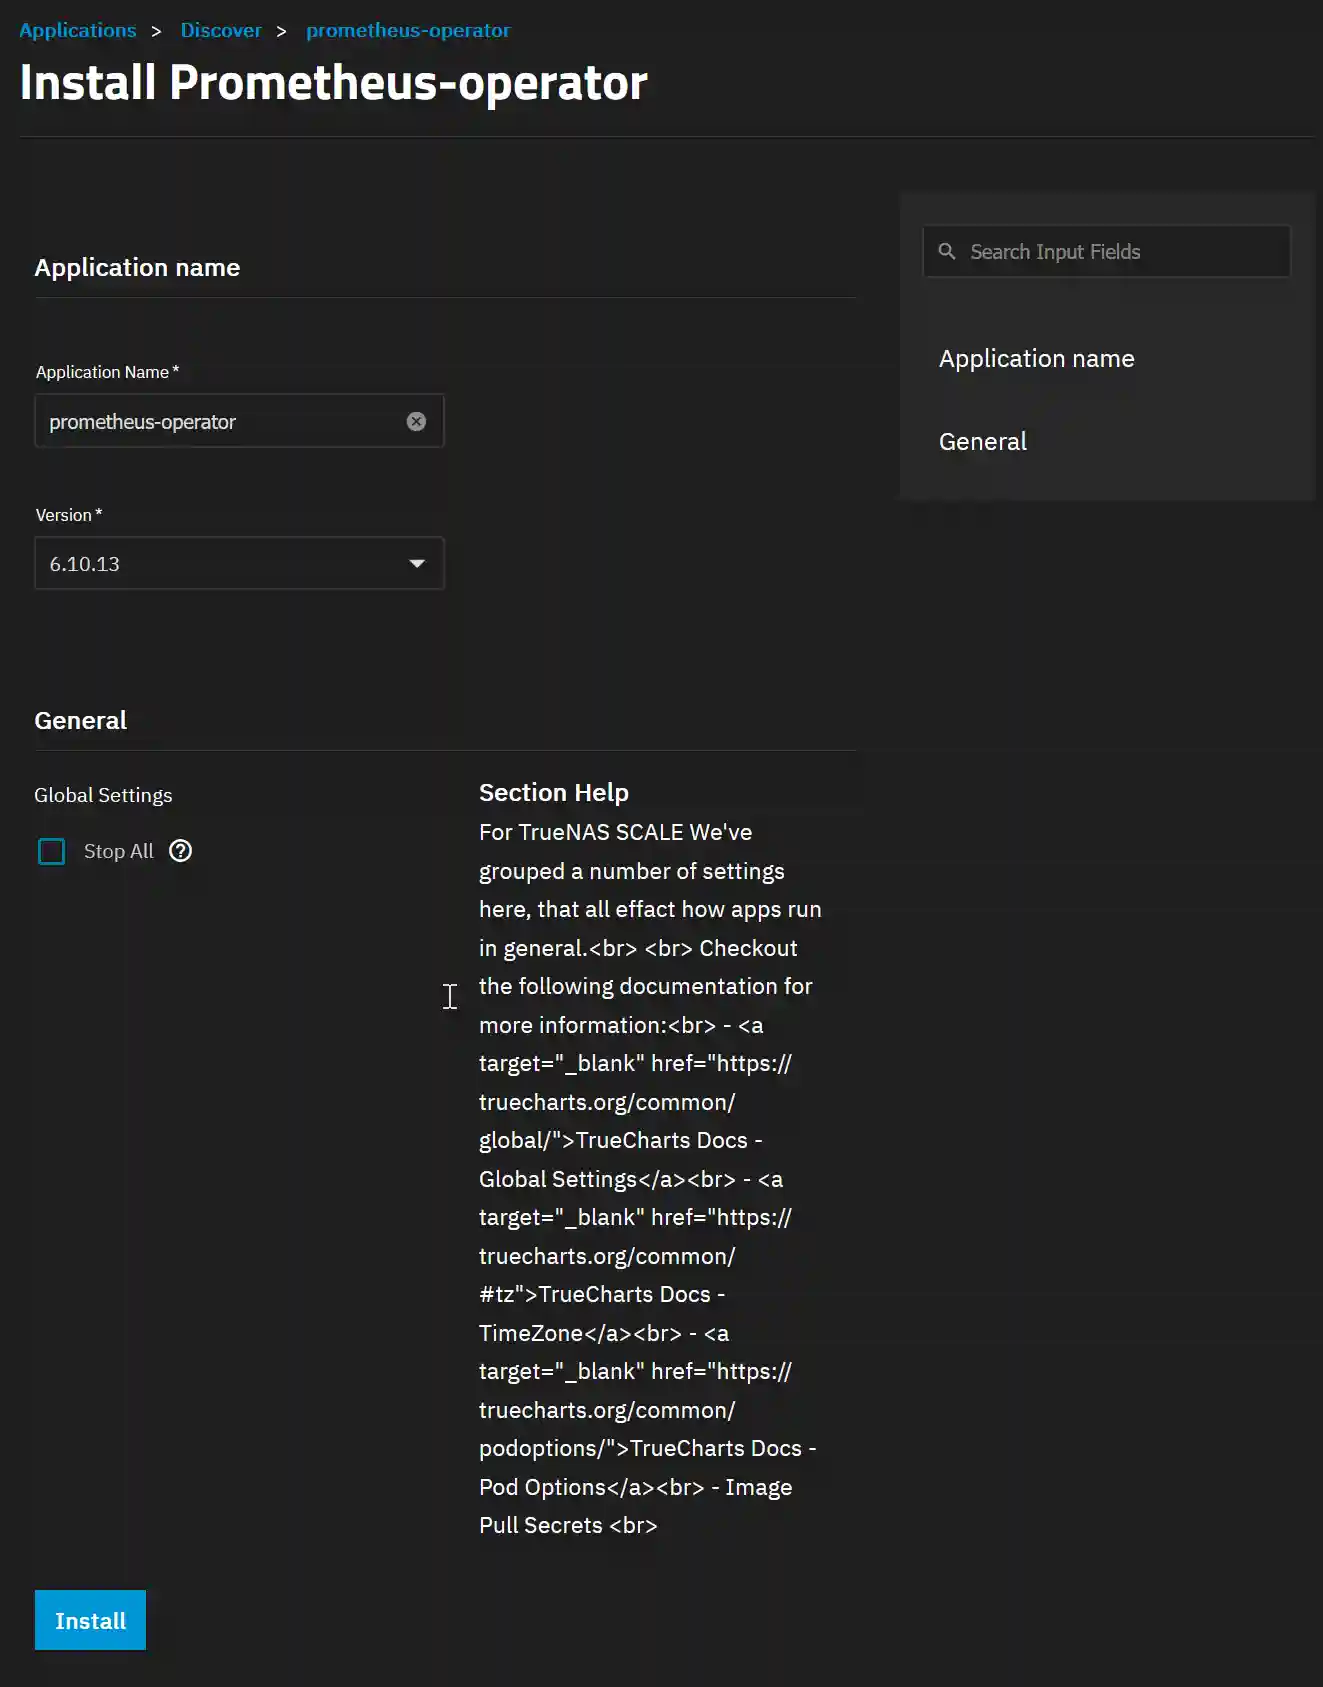The height and width of the screenshot is (1687, 1323).
Task: Click the Section Help heading
Action: tap(554, 792)
